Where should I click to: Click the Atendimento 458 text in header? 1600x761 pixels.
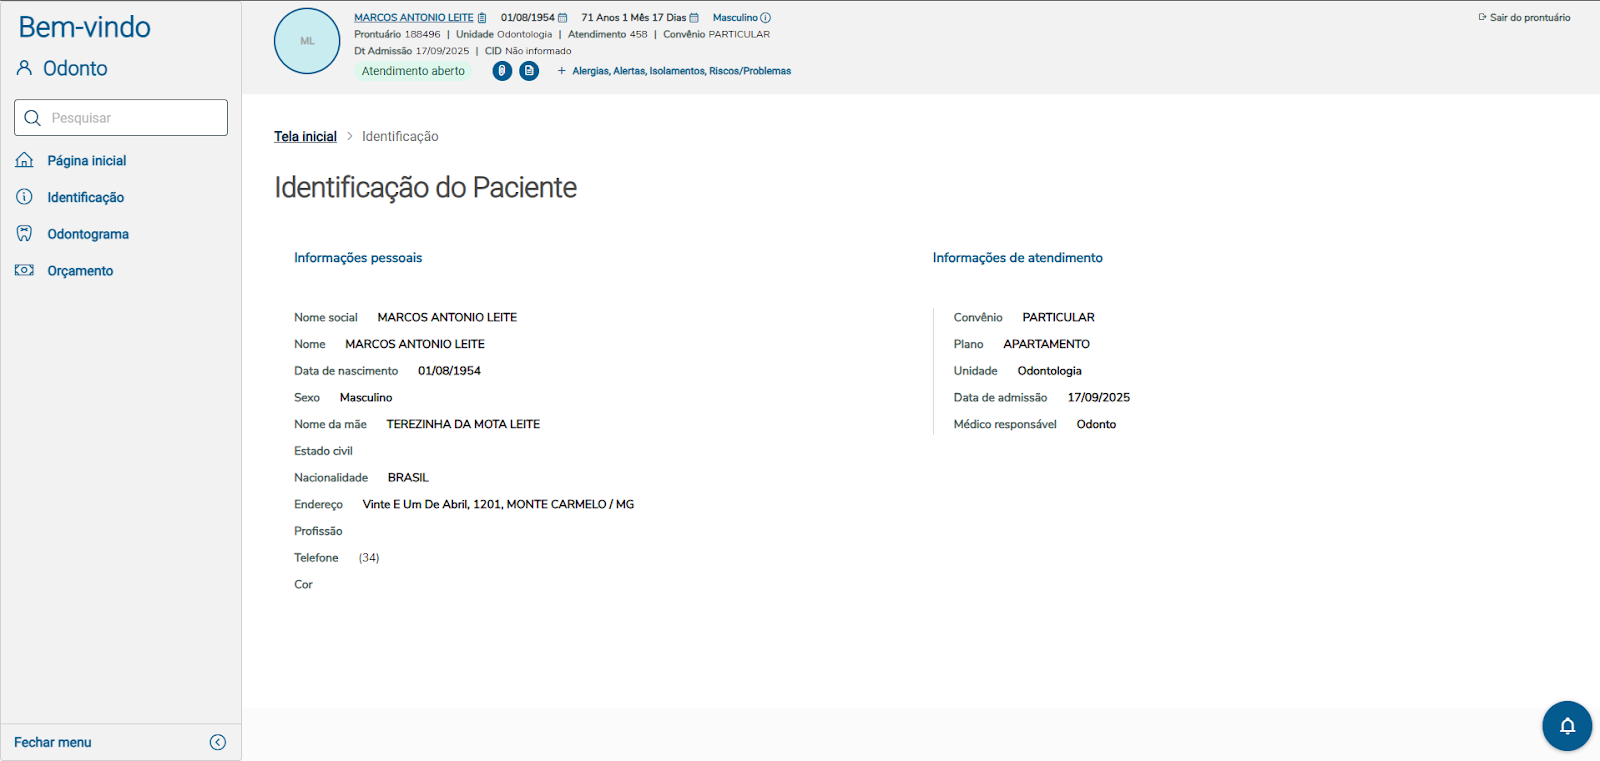(x=607, y=34)
